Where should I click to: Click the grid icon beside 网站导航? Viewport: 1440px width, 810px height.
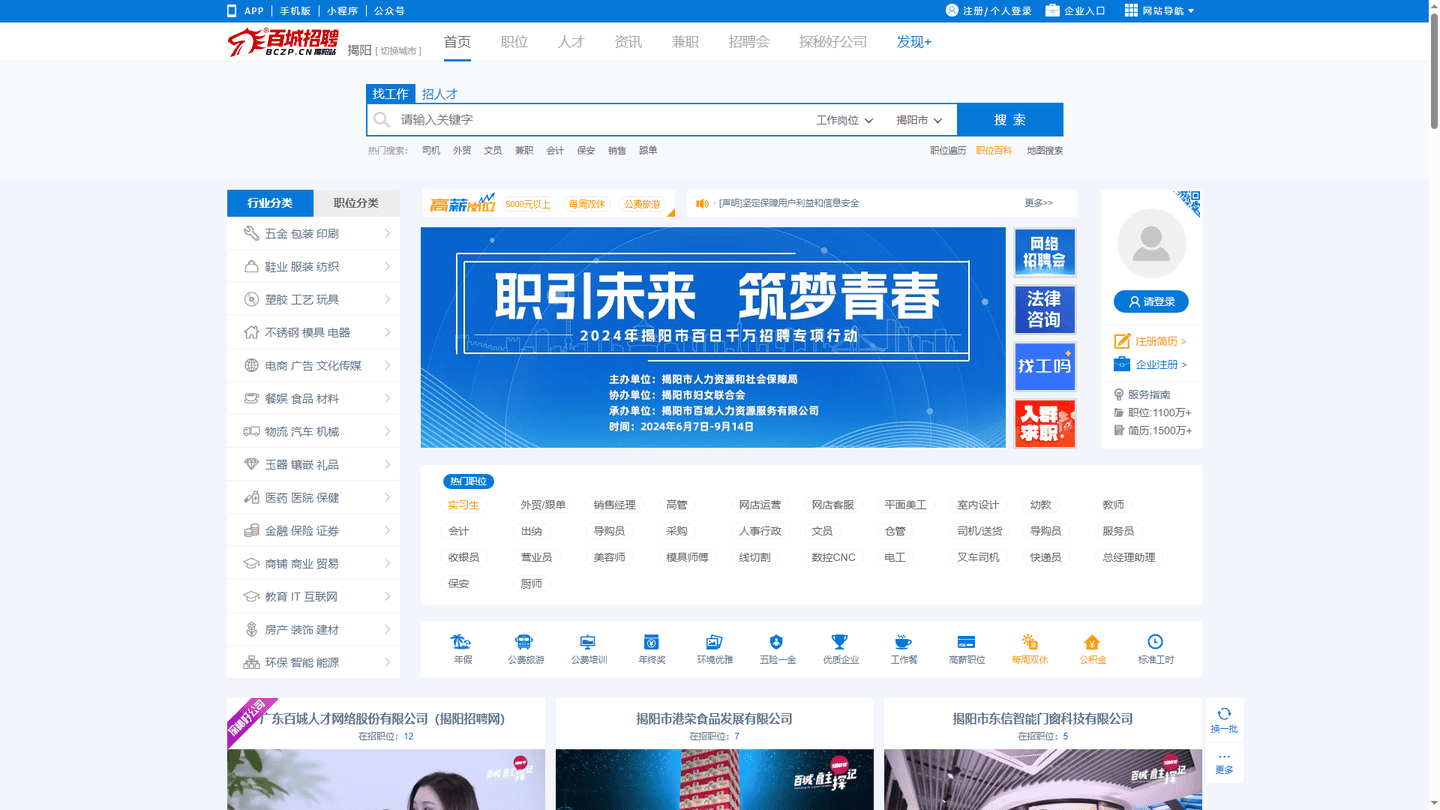pyautogui.click(x=1131, y=10)
